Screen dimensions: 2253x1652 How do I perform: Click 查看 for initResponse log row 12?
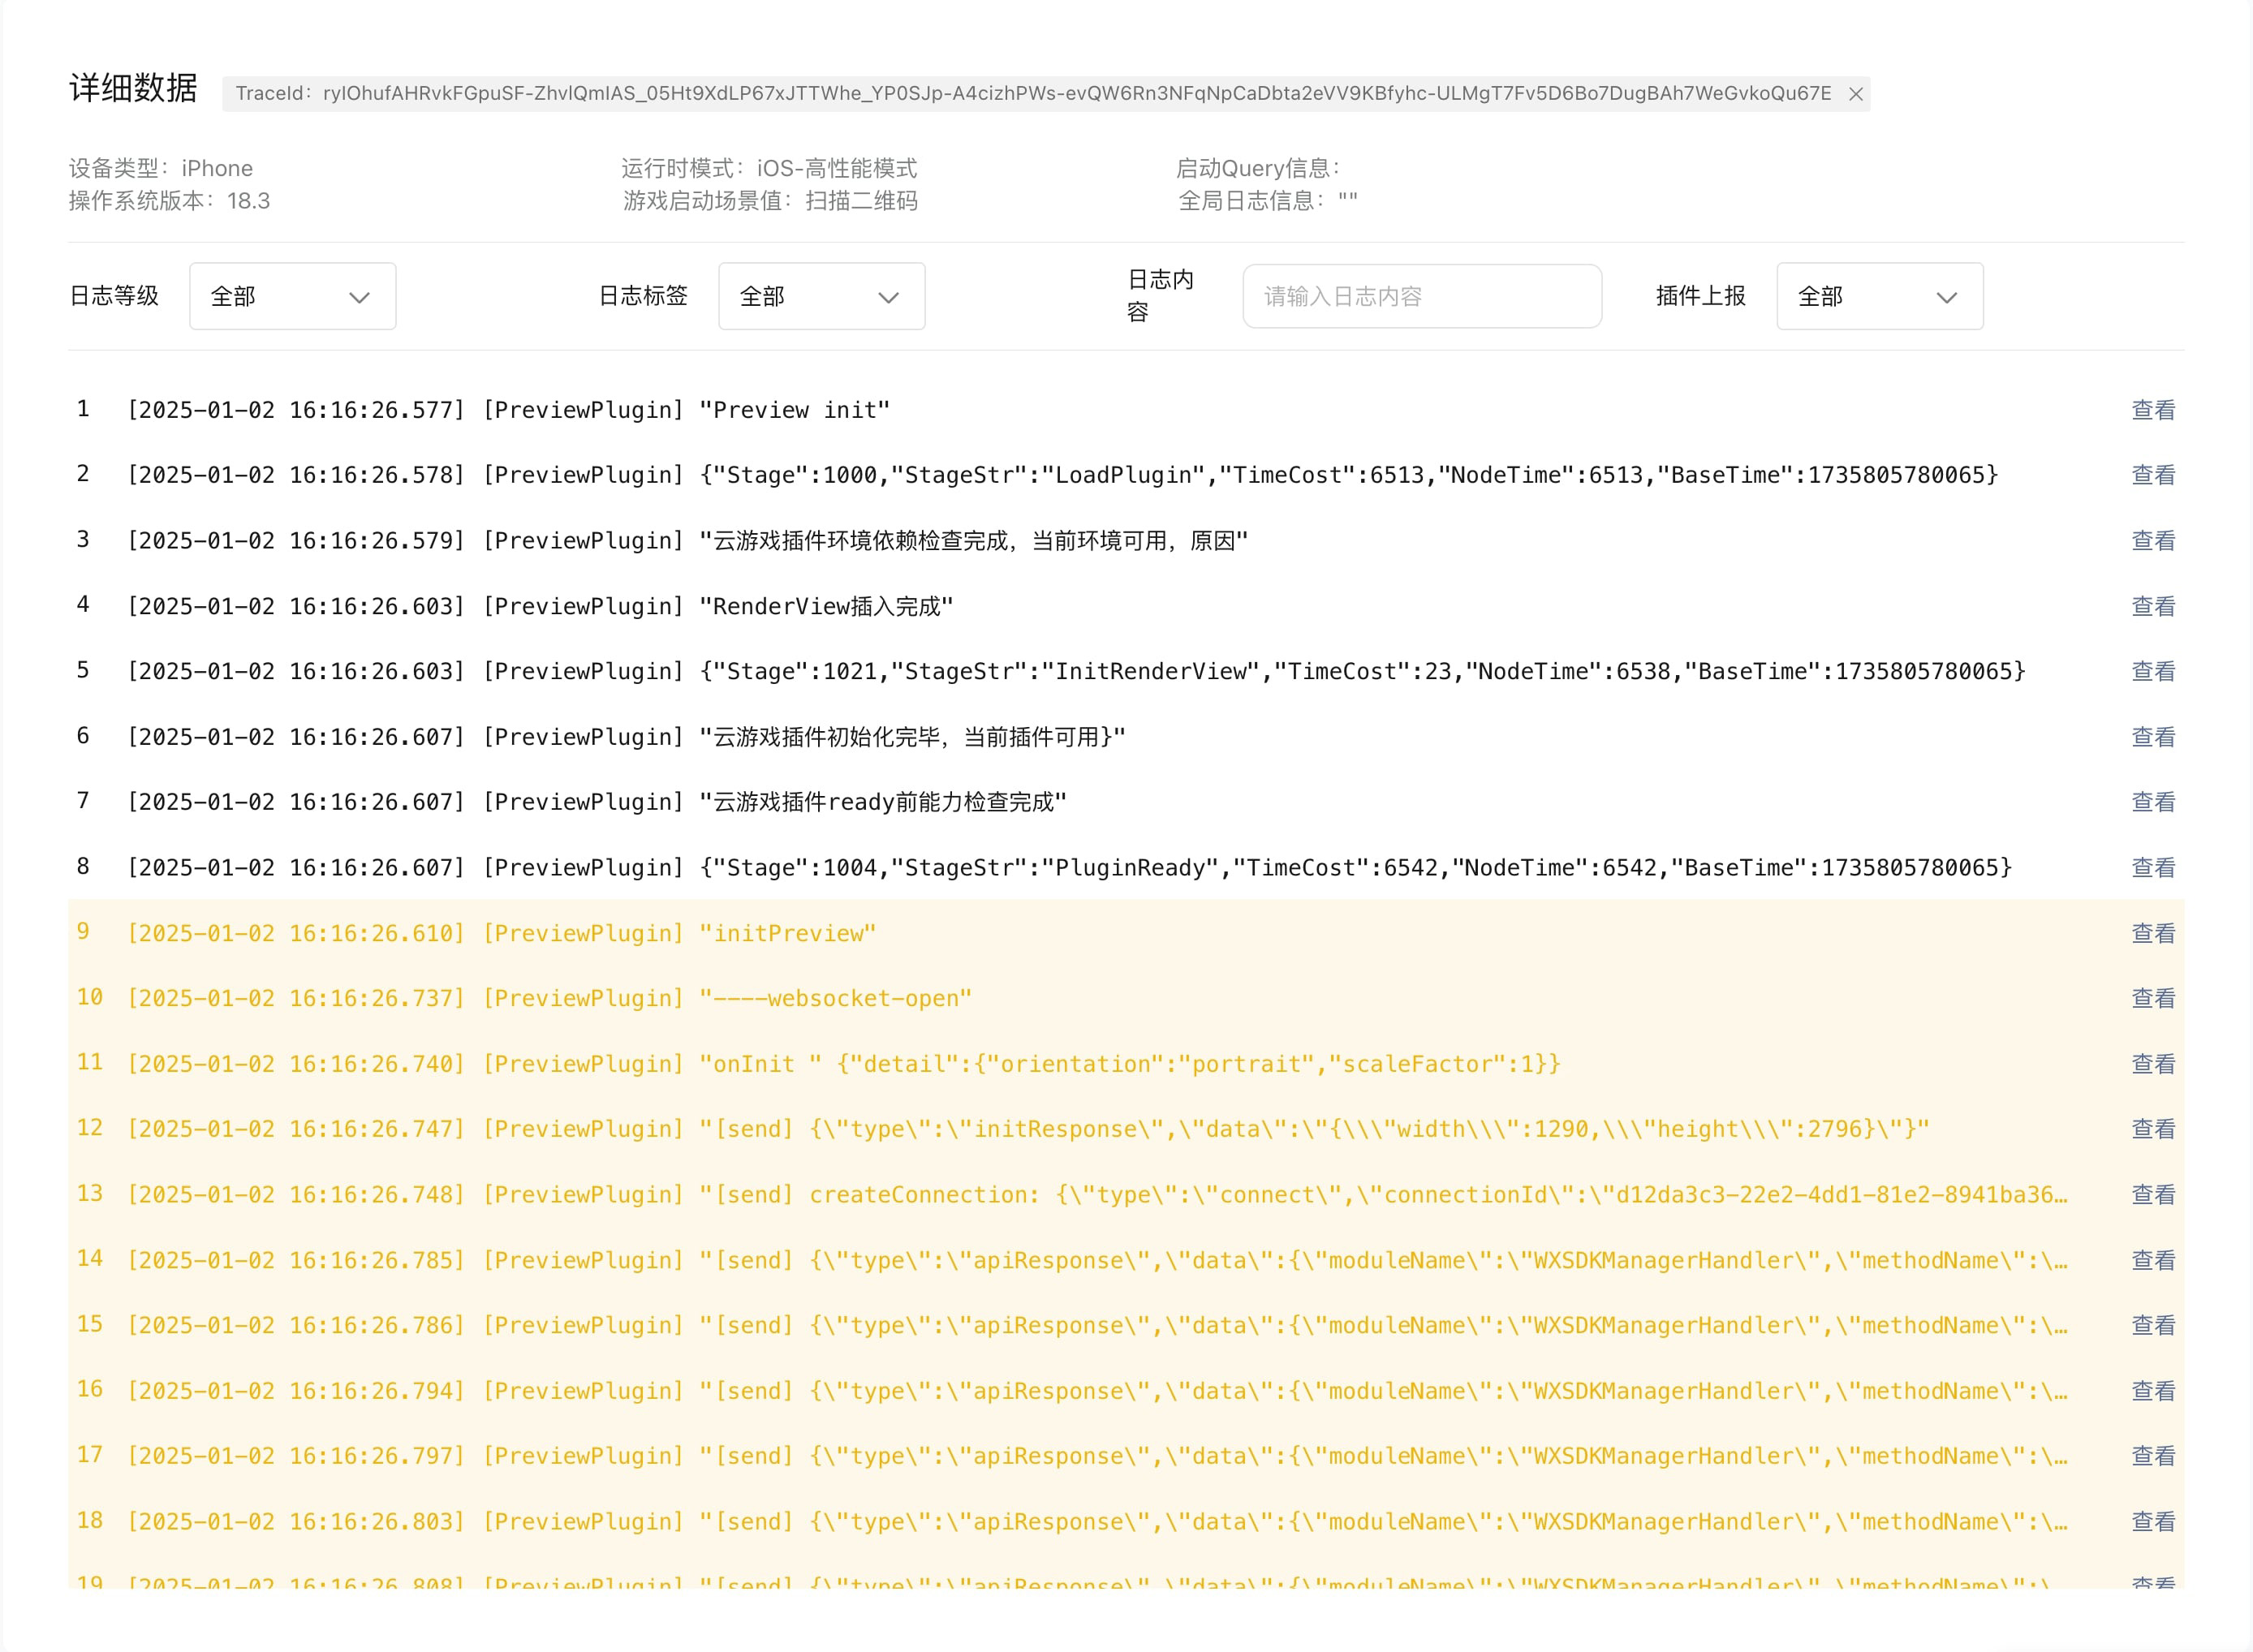pos(2153,1129)
